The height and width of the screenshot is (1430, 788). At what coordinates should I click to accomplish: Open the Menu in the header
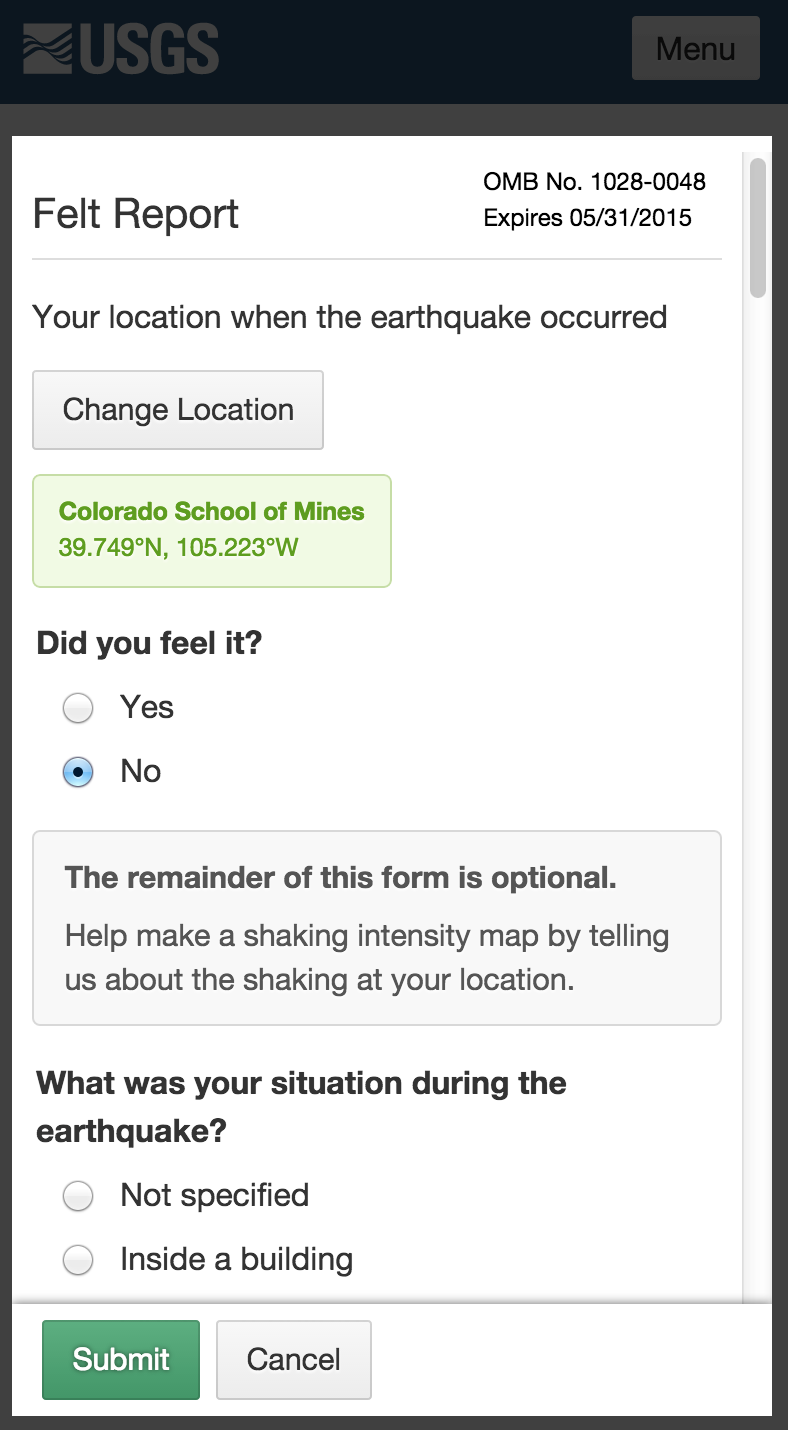point(695,48)
